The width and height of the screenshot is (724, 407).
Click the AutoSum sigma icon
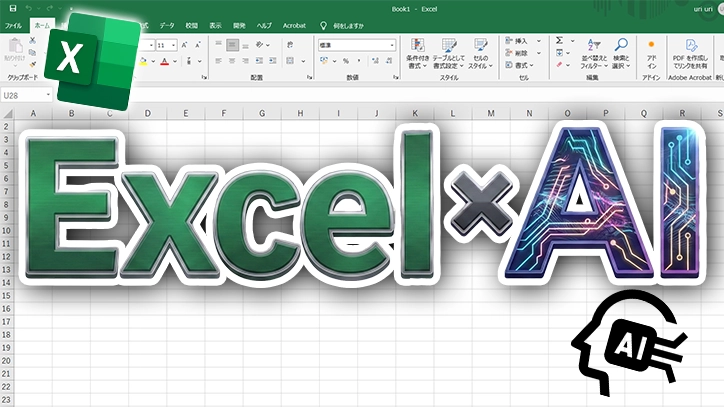coord(560,41)
